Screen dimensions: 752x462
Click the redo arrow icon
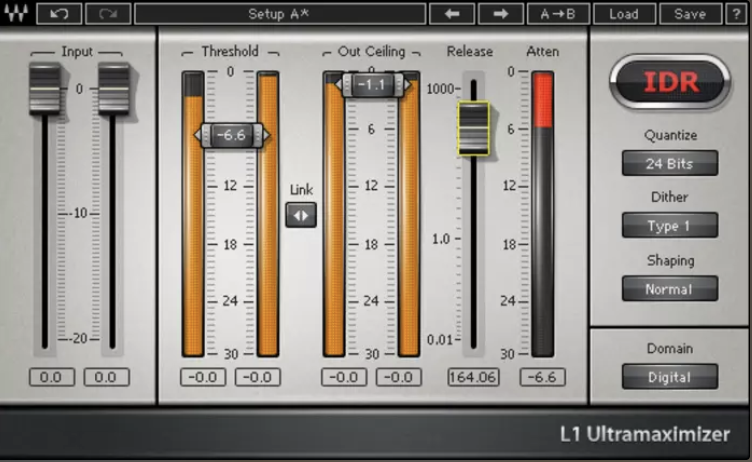[108, 13]
